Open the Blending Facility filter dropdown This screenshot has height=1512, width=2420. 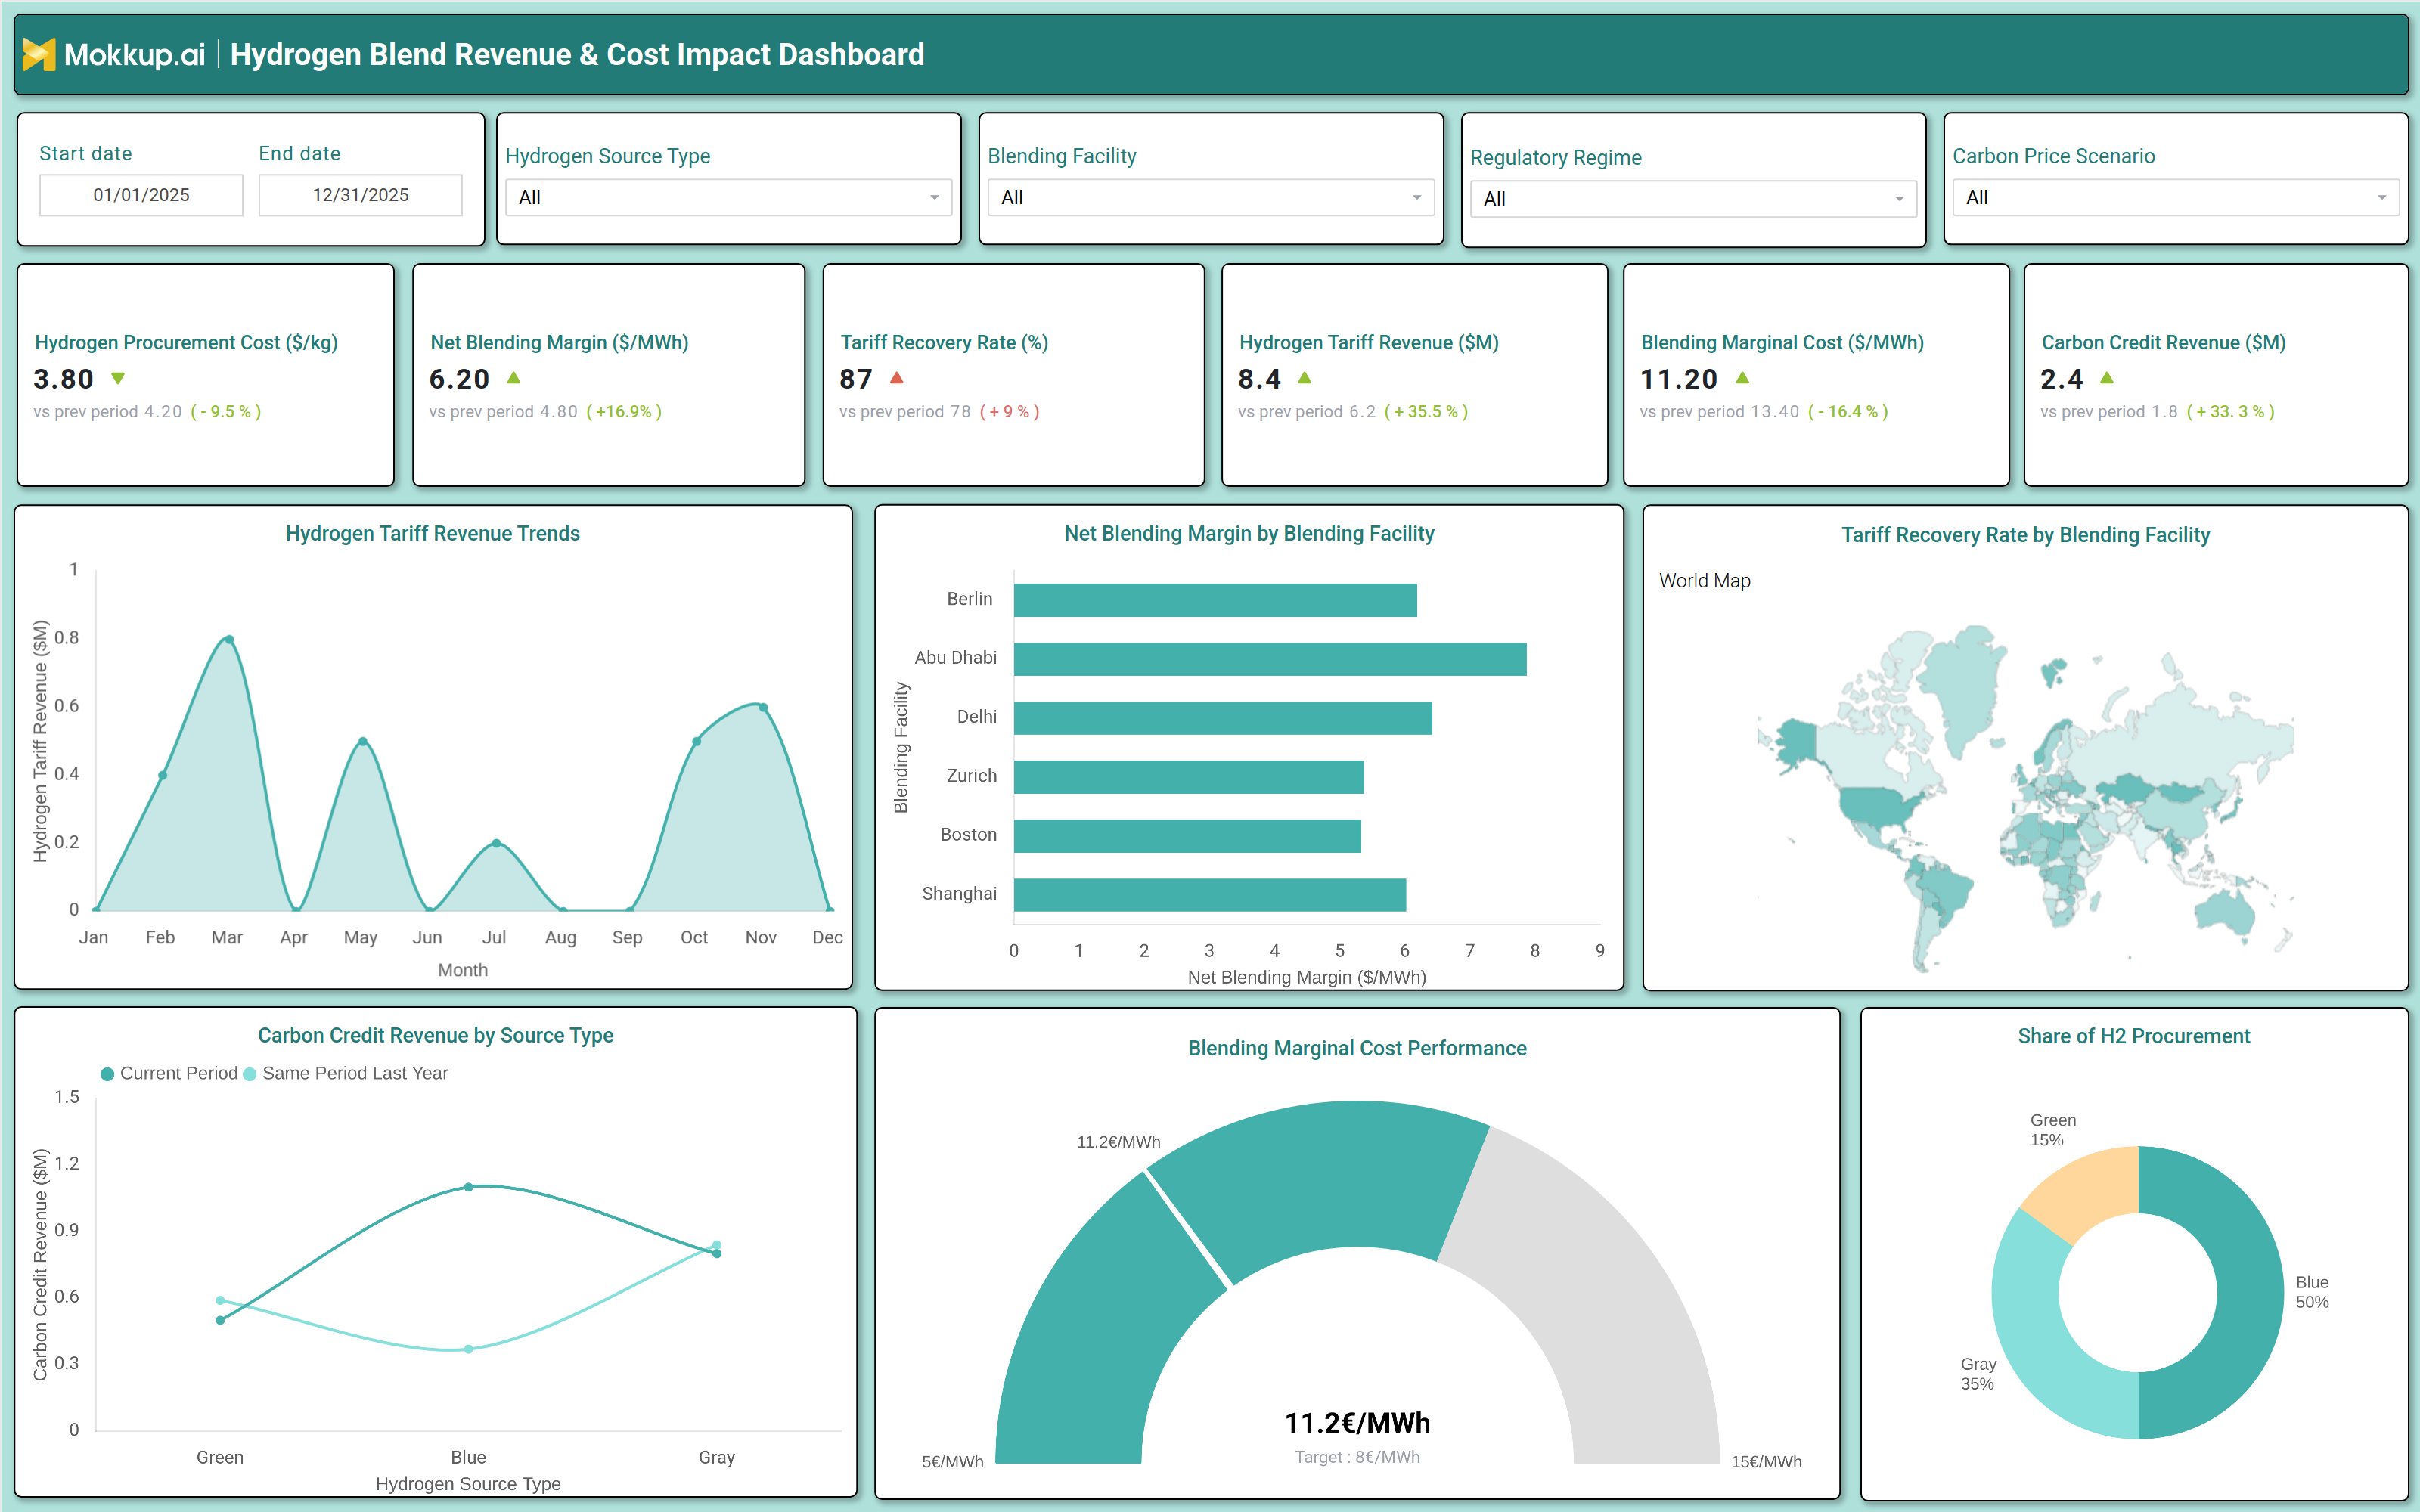point(1210,197)
